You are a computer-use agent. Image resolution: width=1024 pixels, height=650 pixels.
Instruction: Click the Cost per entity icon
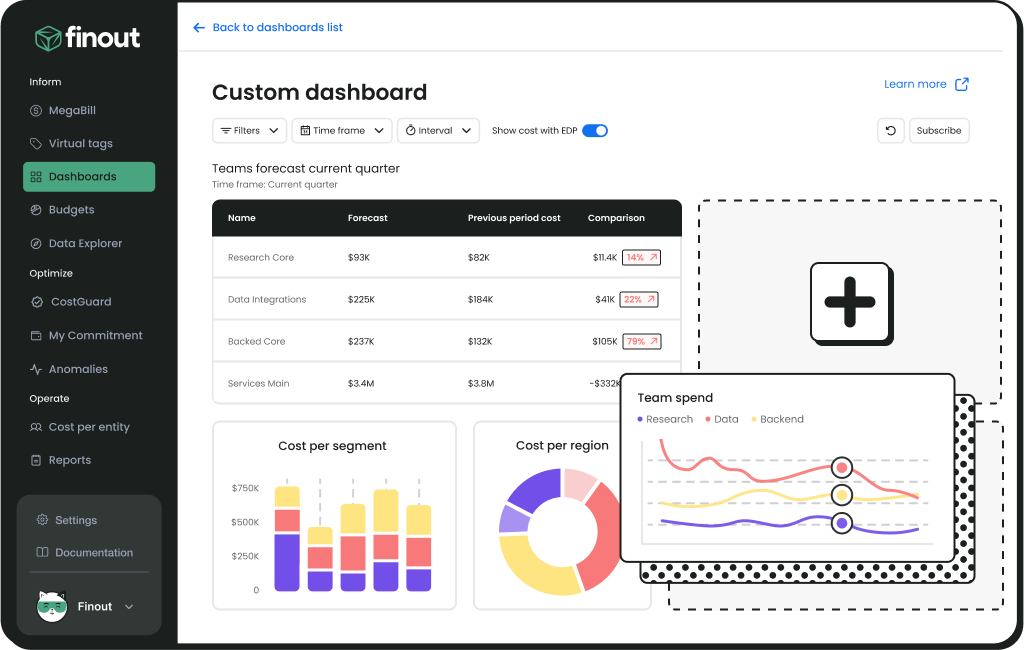[x=36, y=426]
